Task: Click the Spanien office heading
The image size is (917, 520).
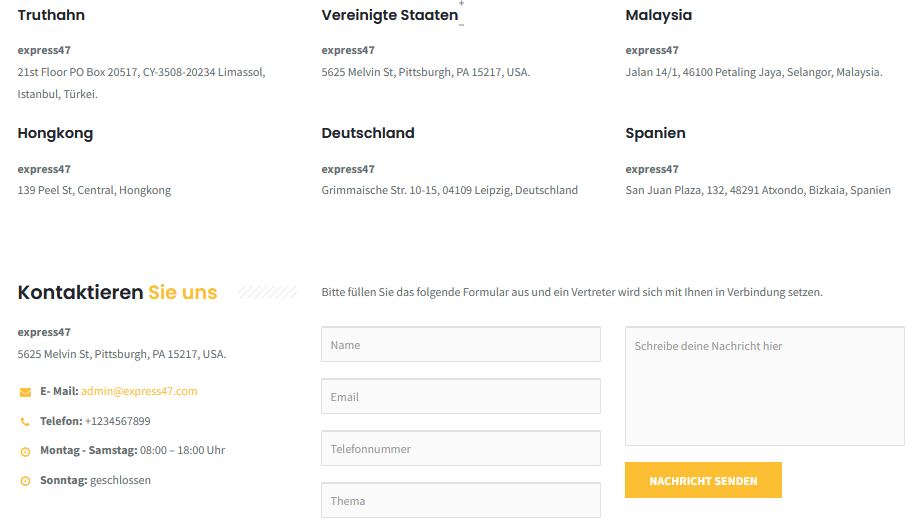Action: [655, 133]
